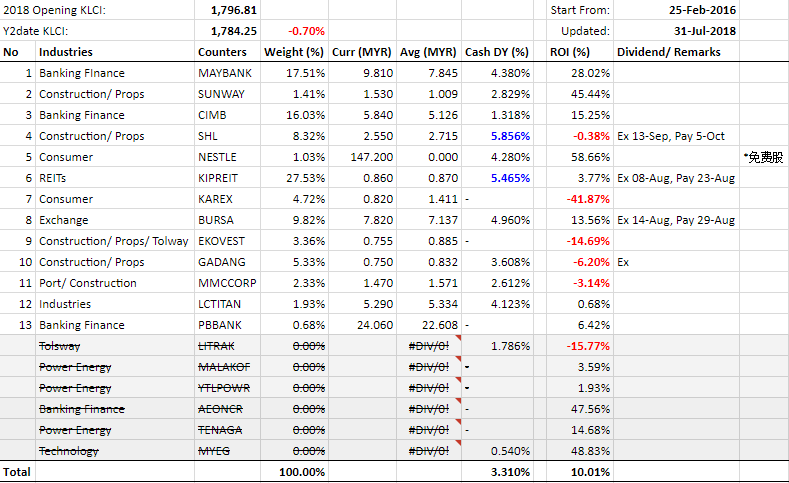Select the MAYBANK counter cell

point(227,73)
